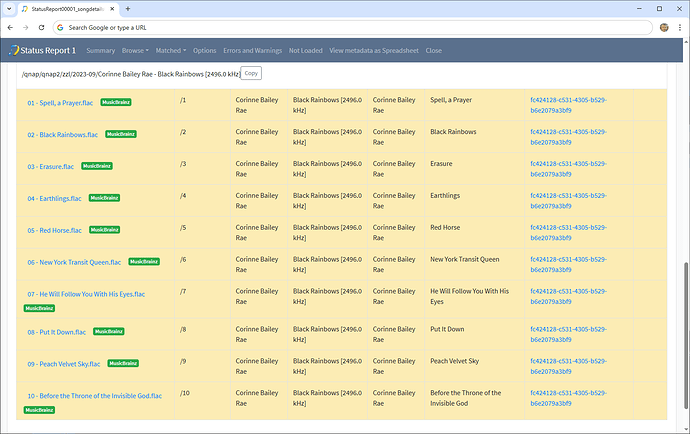
Task: Go to Errors and Warnings
Action: coord(252,50)
